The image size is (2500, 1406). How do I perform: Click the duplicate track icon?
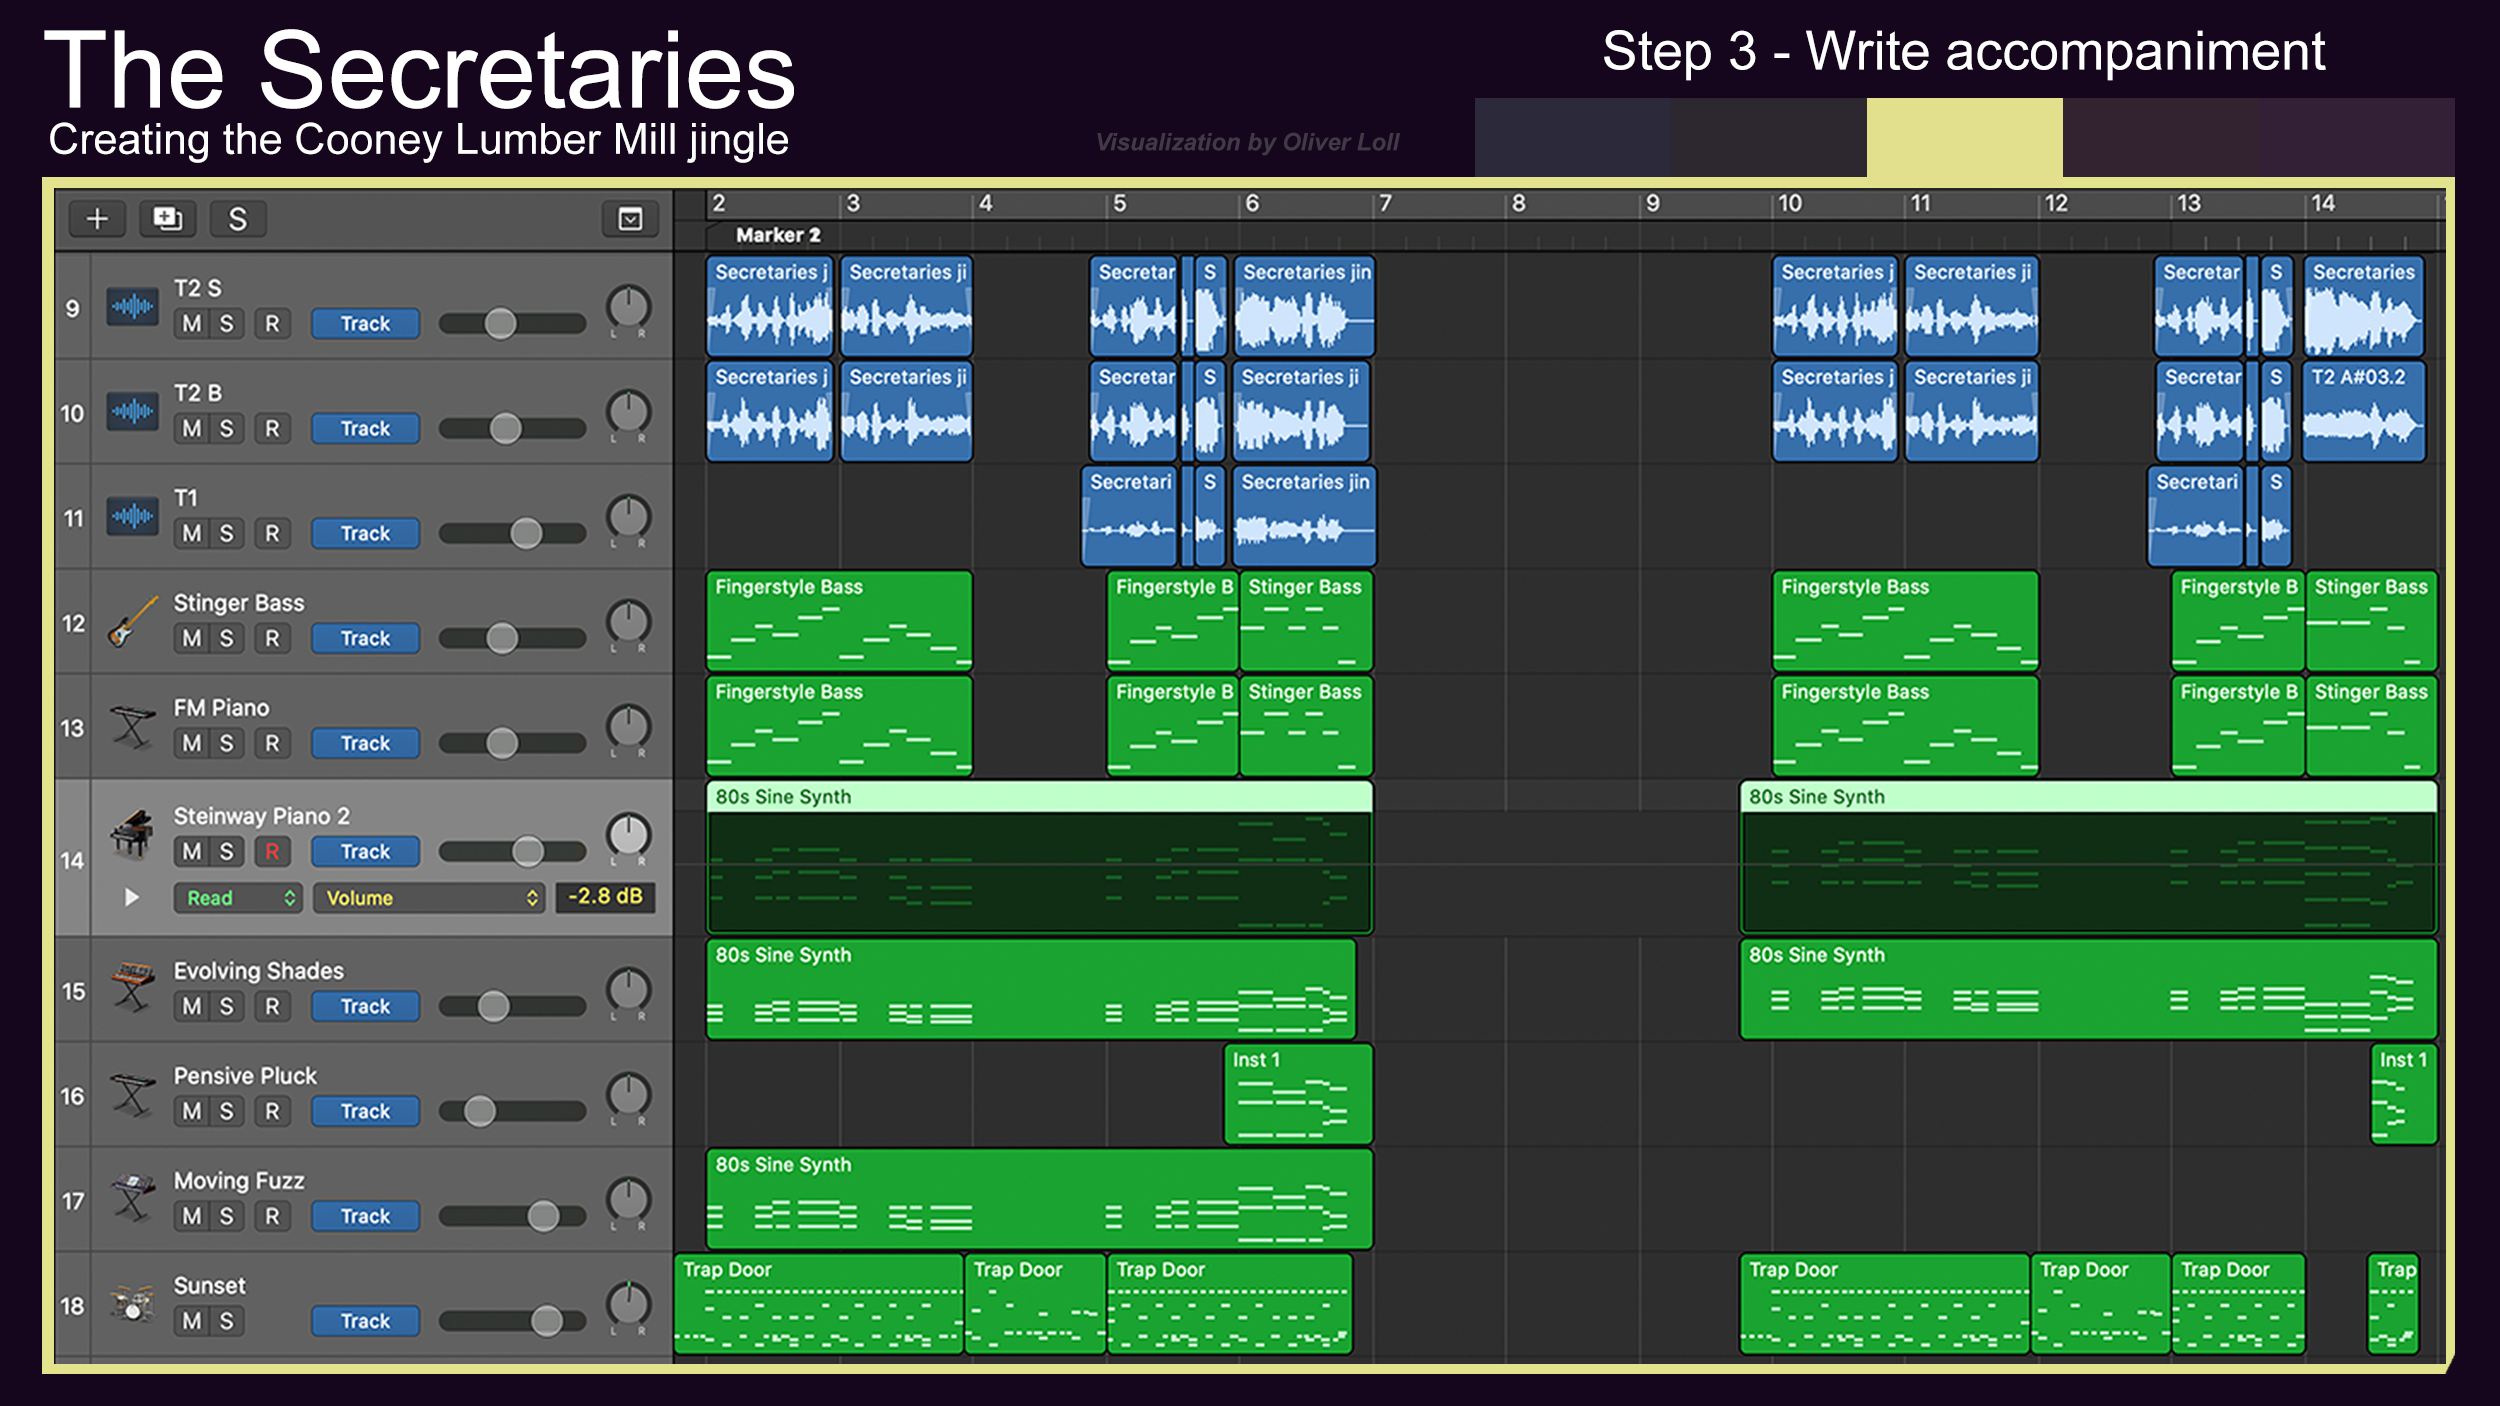[x=167, y=219]
